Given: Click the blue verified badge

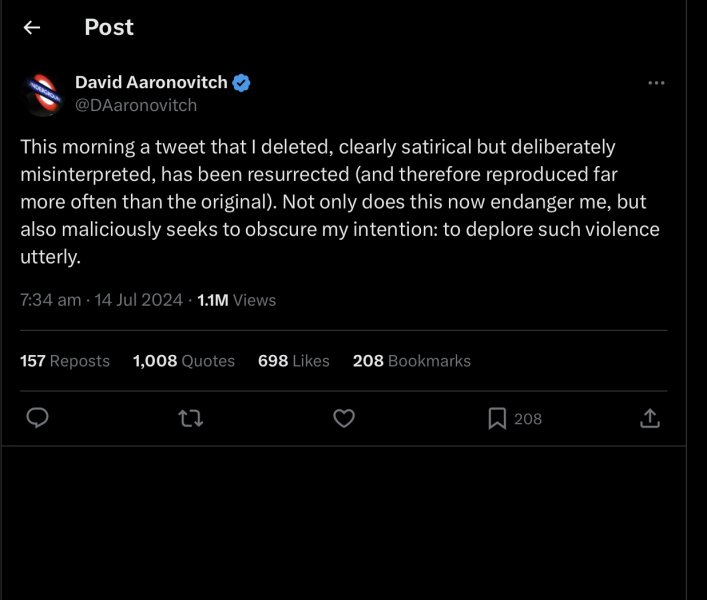Looking at the screenshot, I should [x=242, y=83].
